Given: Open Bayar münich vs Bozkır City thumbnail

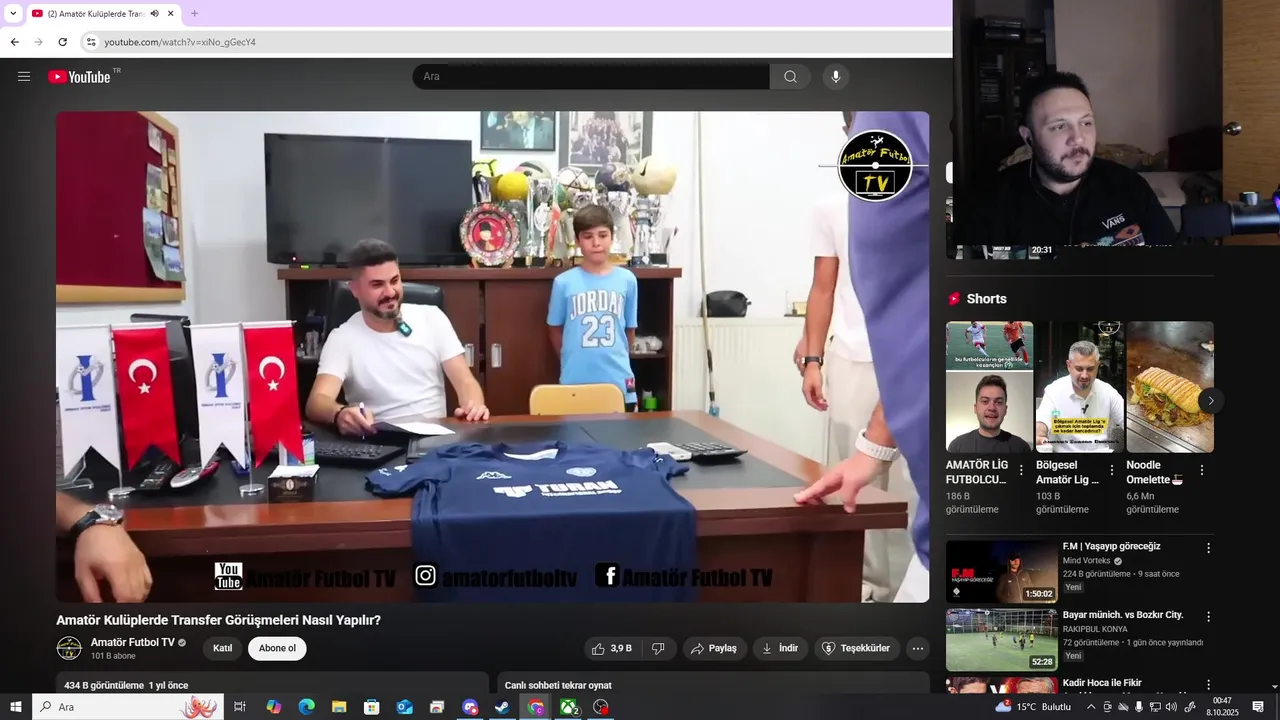Looking at the screenshot, I should click(1001, 640).
